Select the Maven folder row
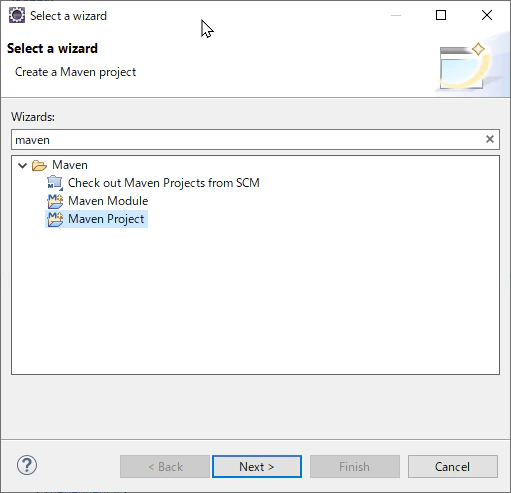 tap(70, 165)
